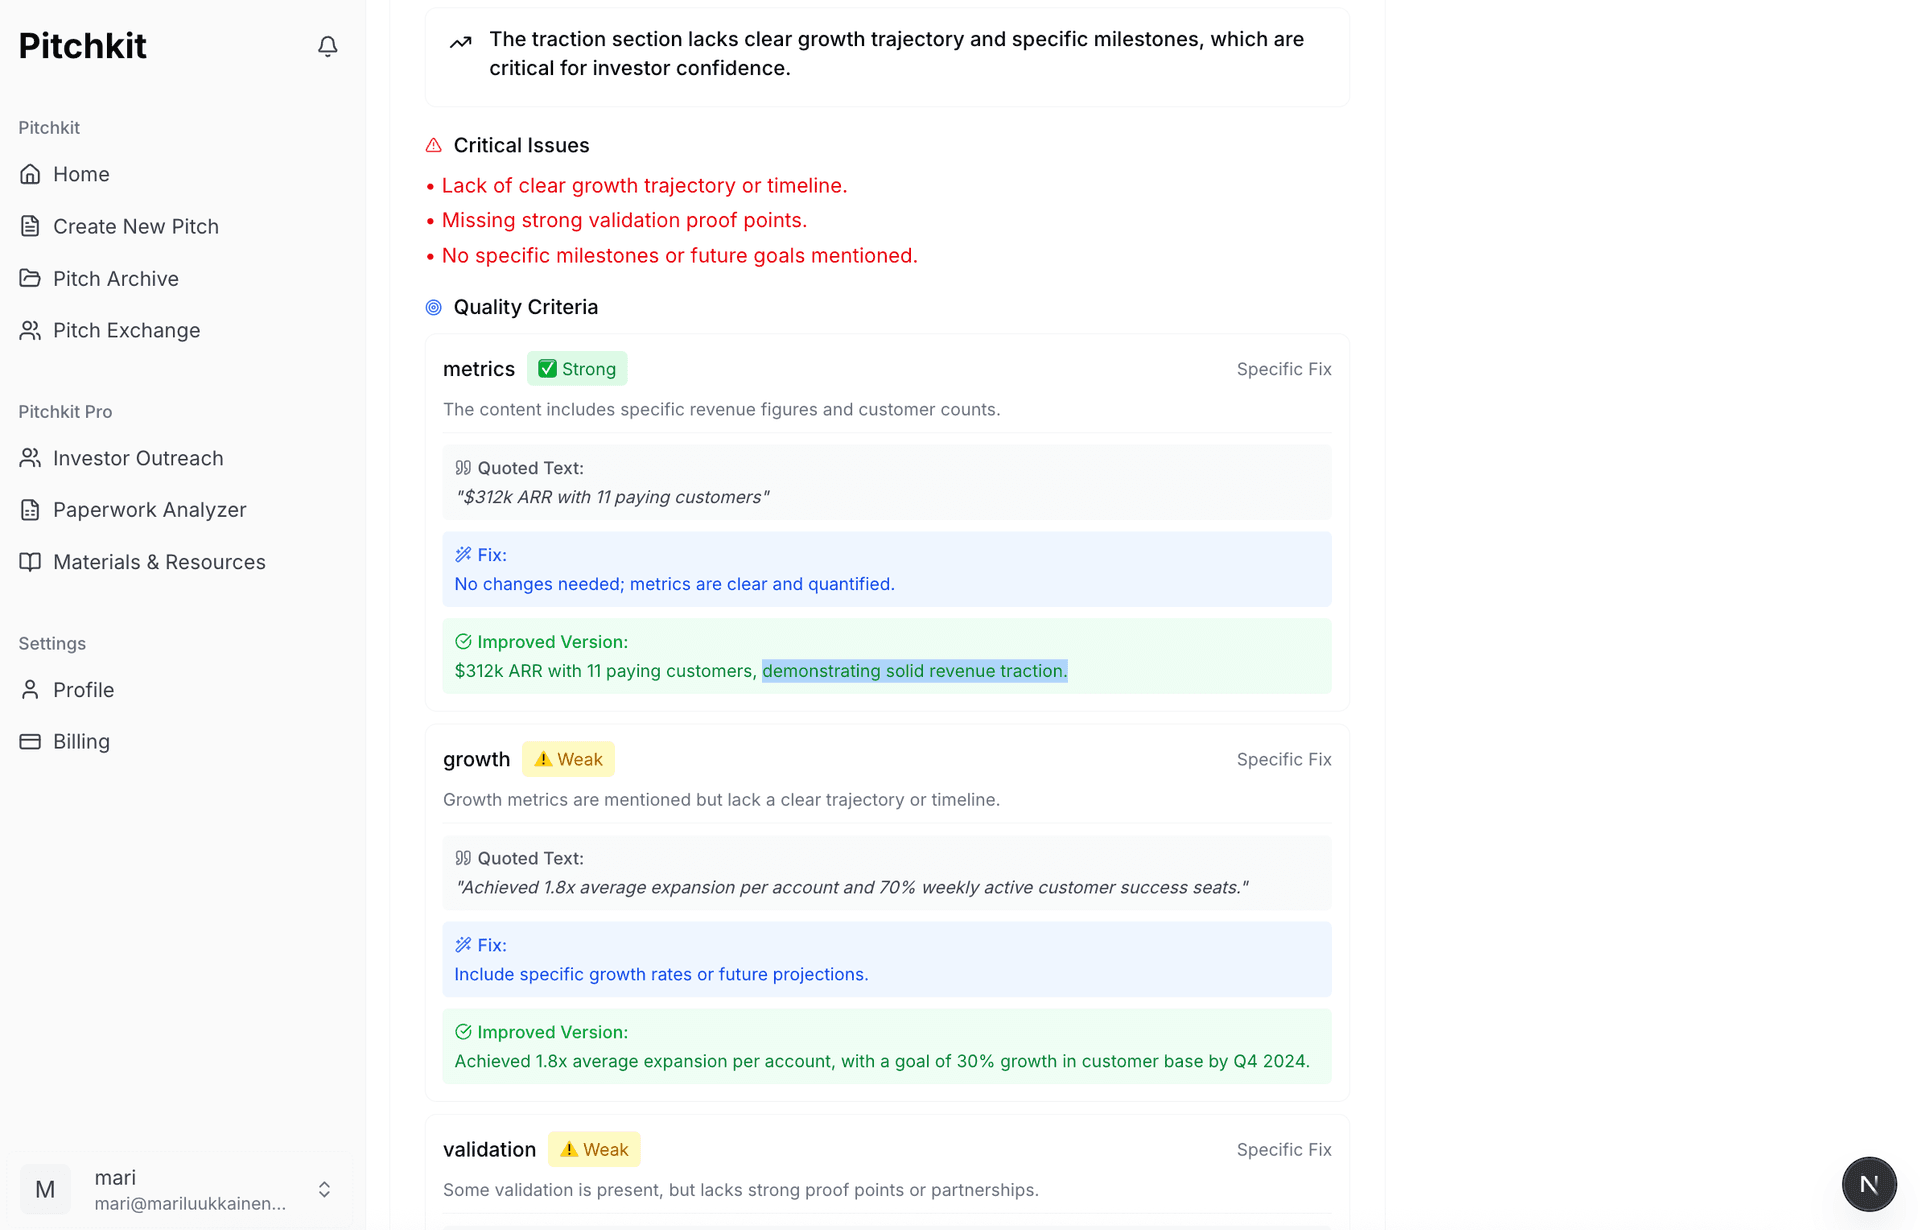Click the Paperwork Analyzer icon

30,510
